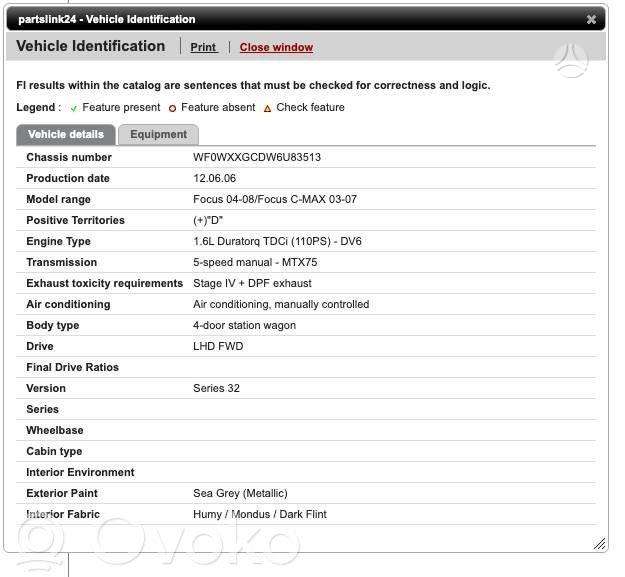This screenshot has width=625, height=577.
Task: Switch to the Equipment tab
Action: pyautogui.click(x=158, y=135)
